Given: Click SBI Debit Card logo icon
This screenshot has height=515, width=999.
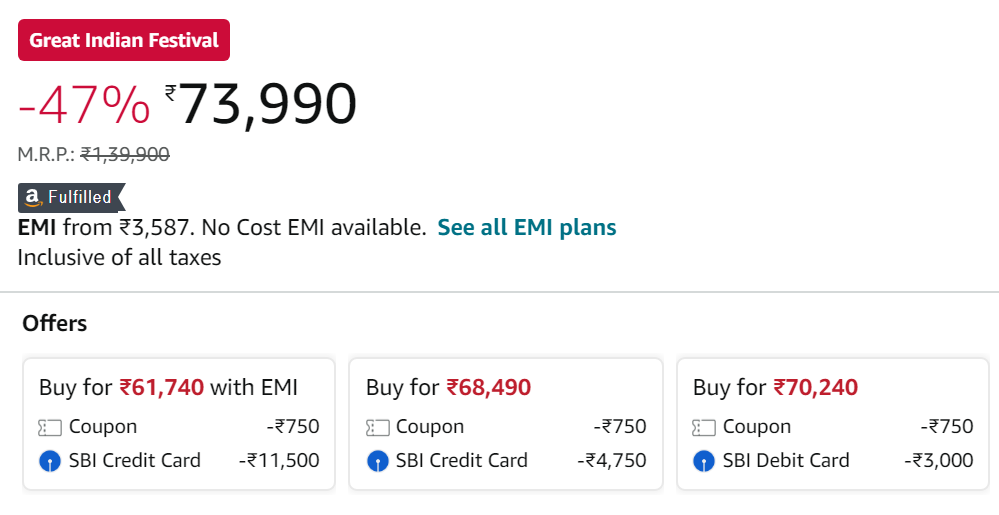Looking at the screenshot, I should (704, 461).
